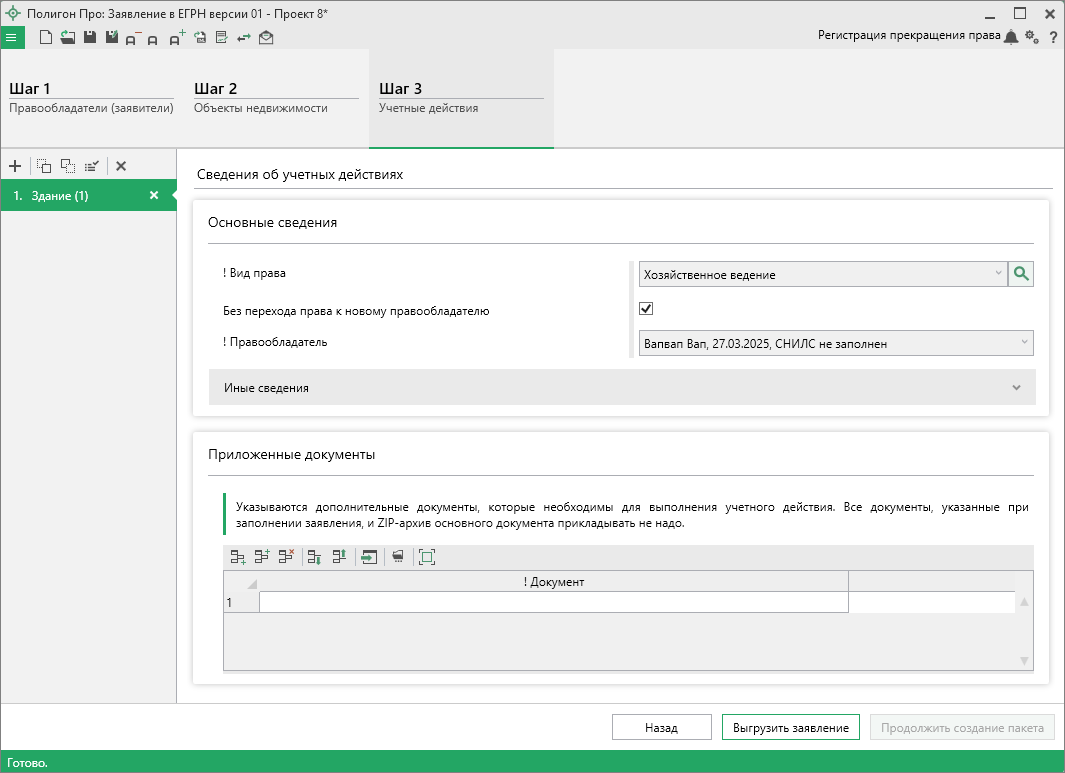The width and height of the screenshot is (1065, 773).
Task: Delete row icon in documents table toolbar
Action: pyautogui.click(x=286, y=557)
